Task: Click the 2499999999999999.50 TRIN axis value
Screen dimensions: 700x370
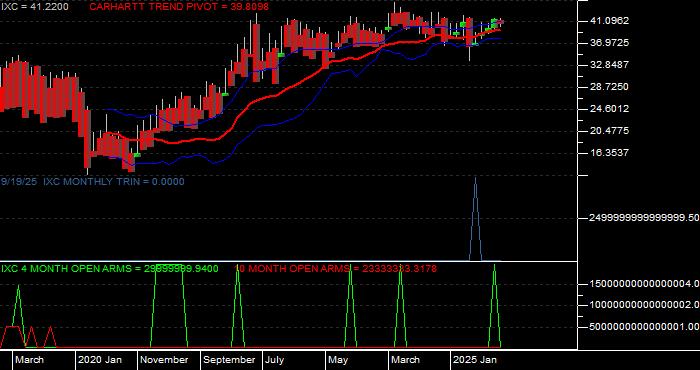Action: click(x=644, y=218)
